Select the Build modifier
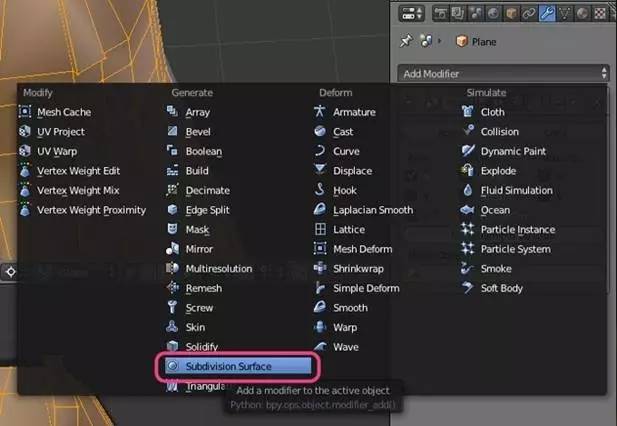This screenshot has height=426, width=617. [x=238, y=171]
